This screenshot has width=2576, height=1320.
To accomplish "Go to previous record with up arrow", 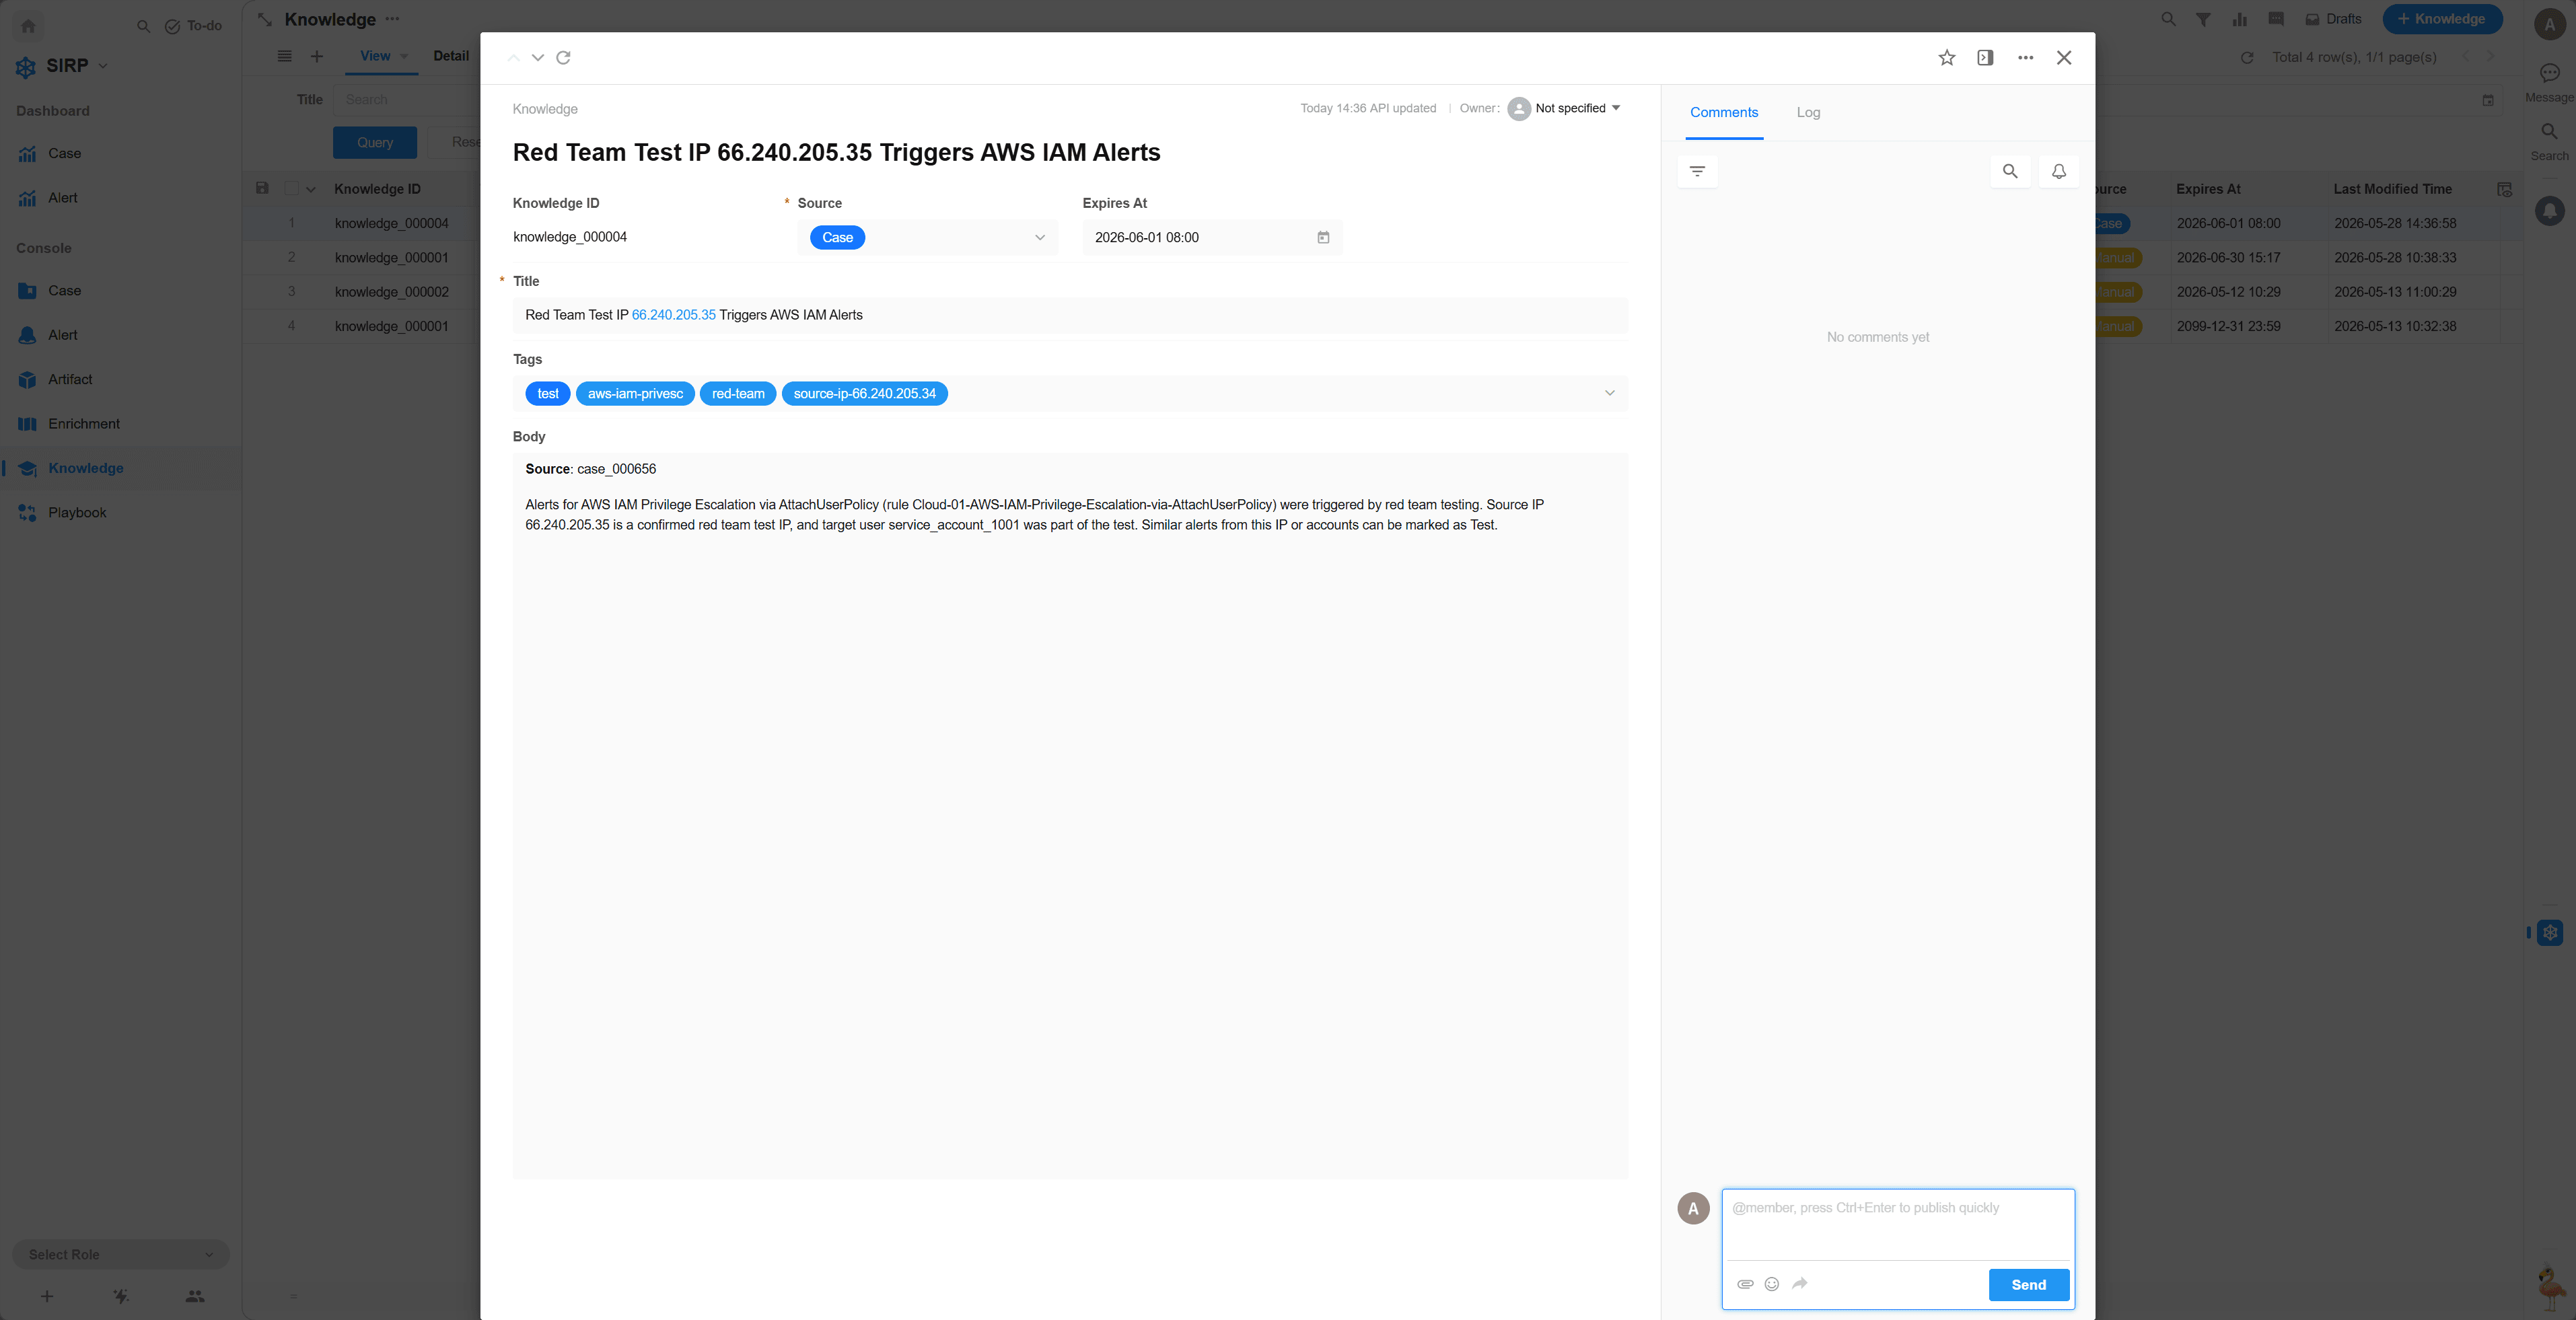I will [x=513, y=58].
